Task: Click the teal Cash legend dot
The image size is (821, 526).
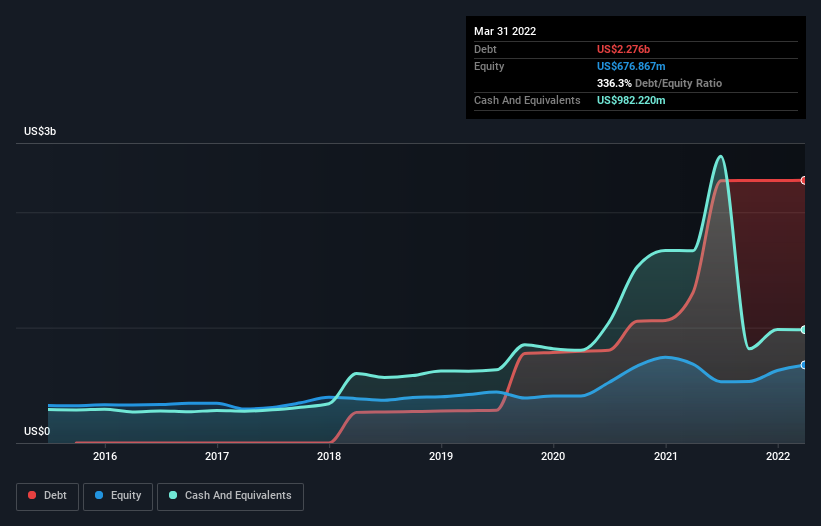Action: [173, 495]
